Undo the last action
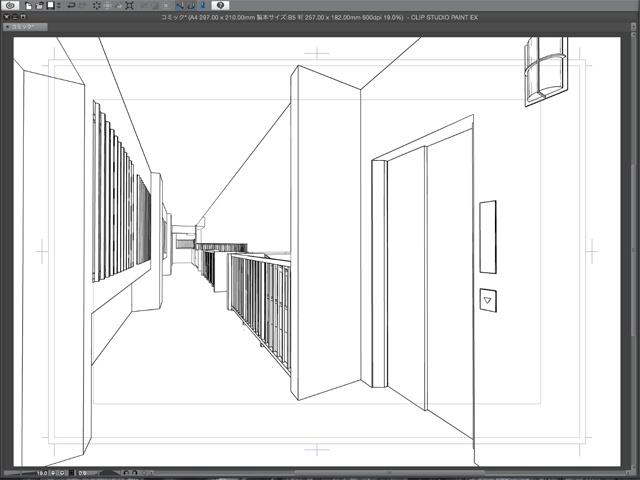The image size is (640, 480). [x=71, y=5]
